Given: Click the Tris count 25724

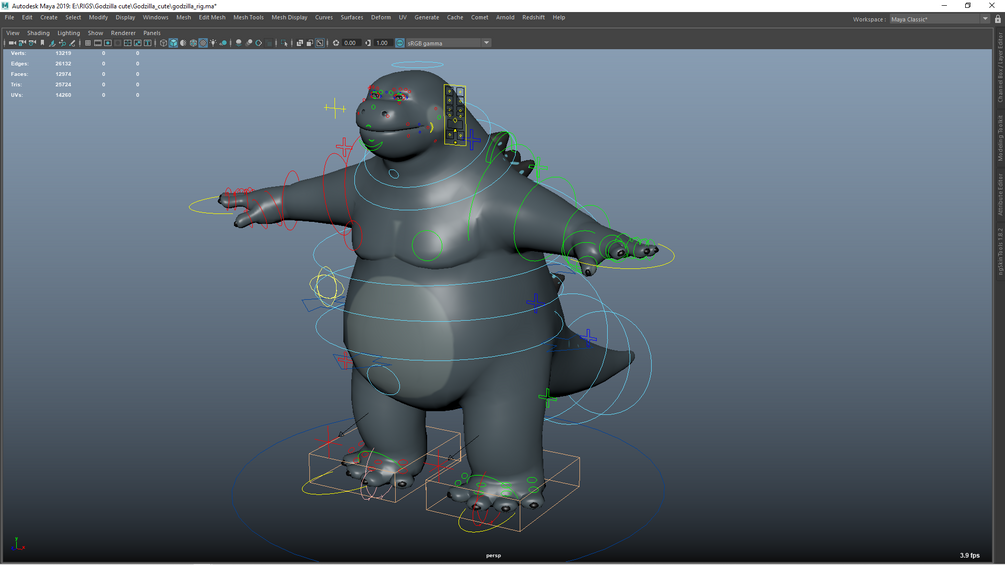Looking at the screenshot, I should tap(63, 85).
